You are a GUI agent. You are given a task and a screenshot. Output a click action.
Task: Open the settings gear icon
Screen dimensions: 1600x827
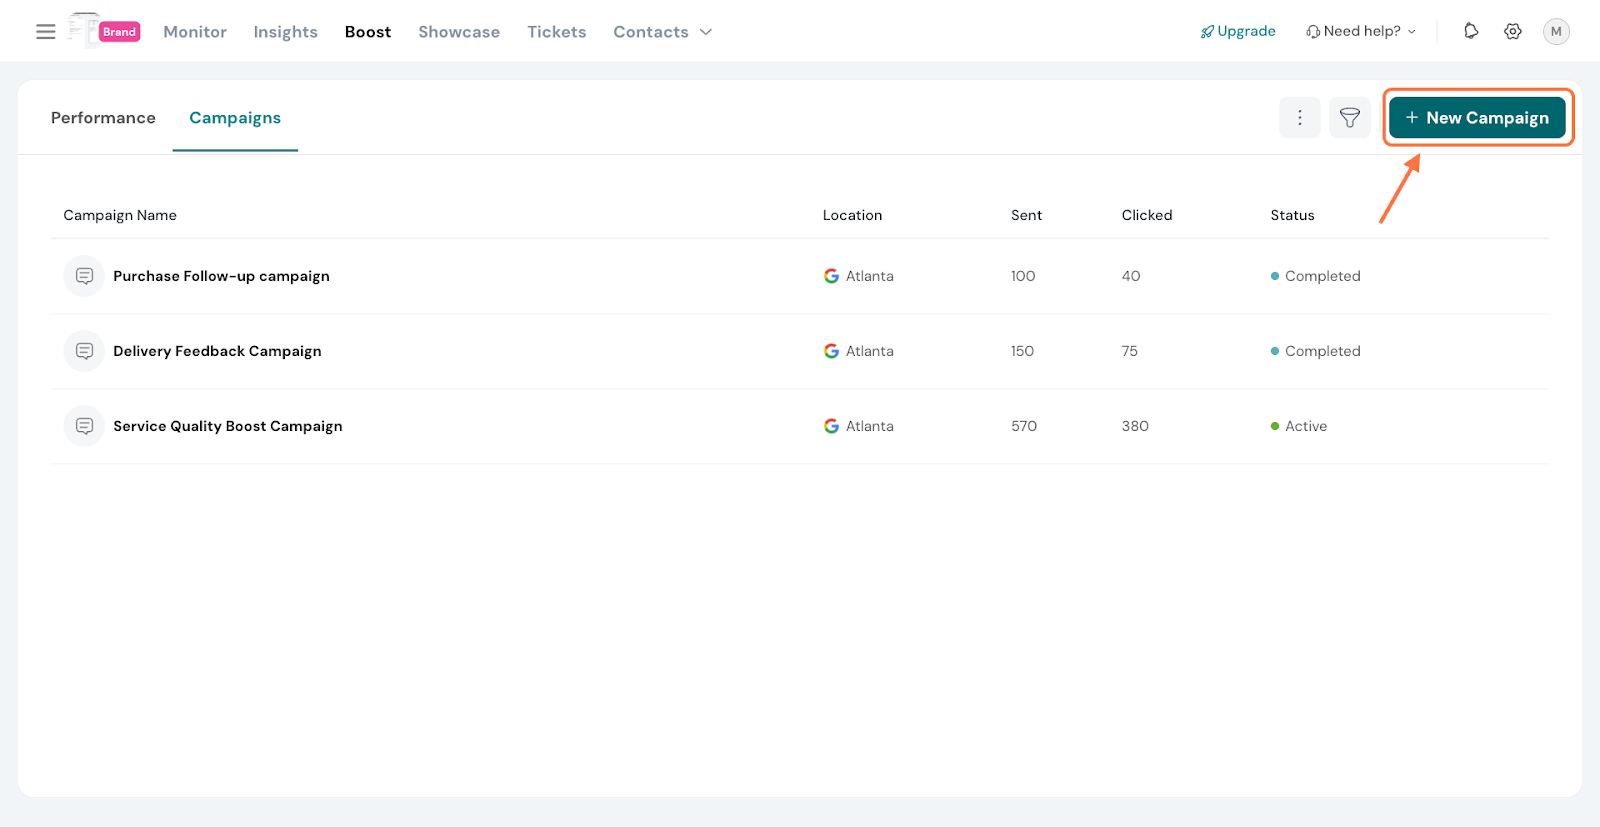click(1513, 31)
